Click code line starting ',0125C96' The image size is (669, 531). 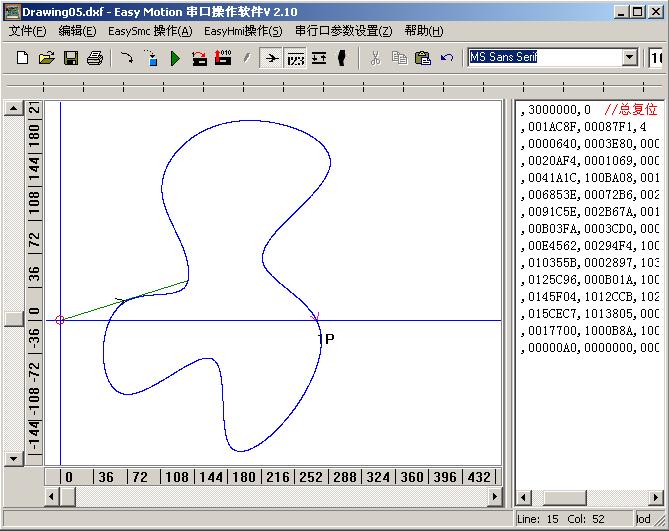(589, 280)
